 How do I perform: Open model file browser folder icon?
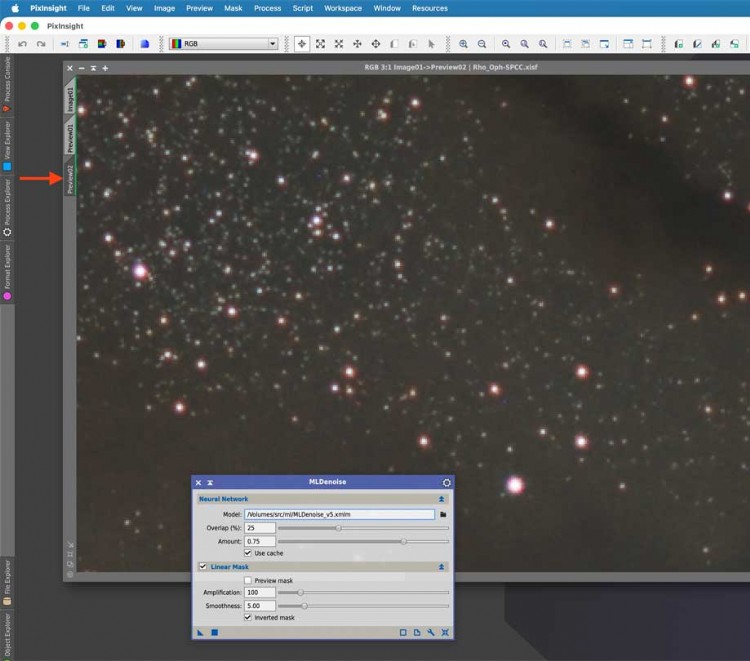(443, 515)
